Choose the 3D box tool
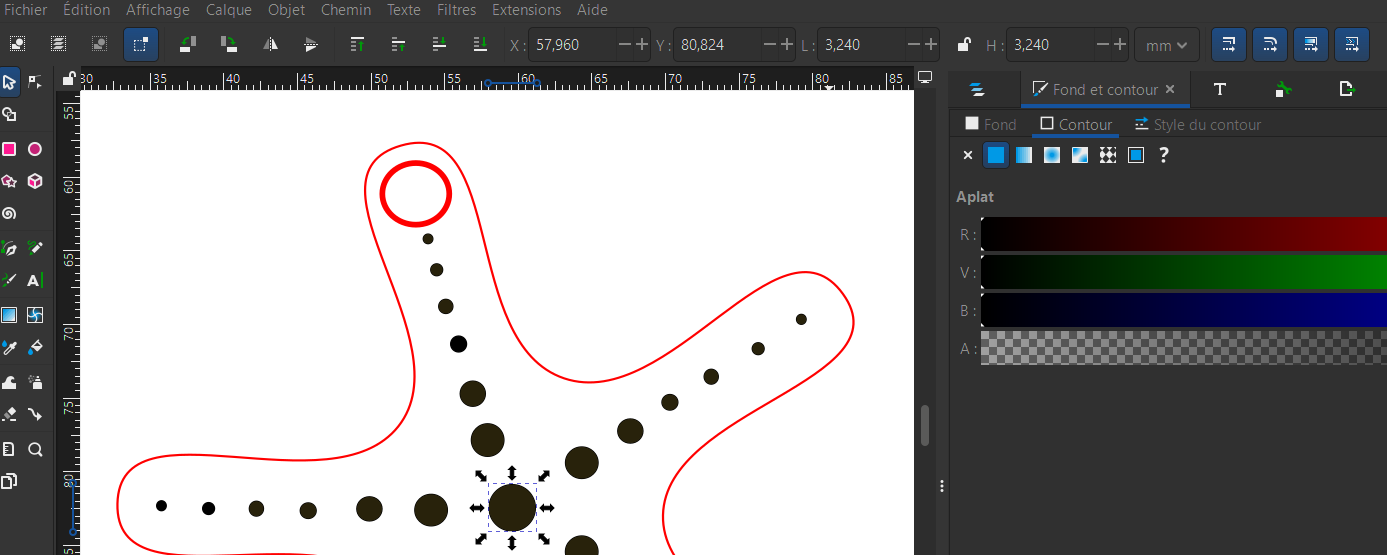Viewport: 1387px width, 555px height. [35, 181]
